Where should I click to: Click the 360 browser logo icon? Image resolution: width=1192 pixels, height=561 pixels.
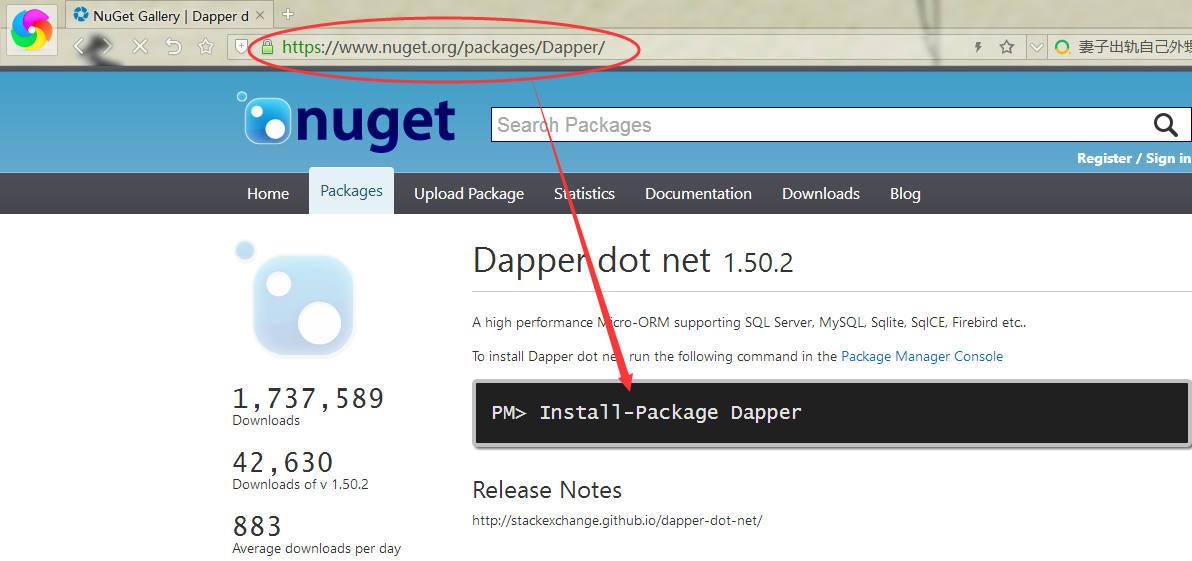point(32,30)
